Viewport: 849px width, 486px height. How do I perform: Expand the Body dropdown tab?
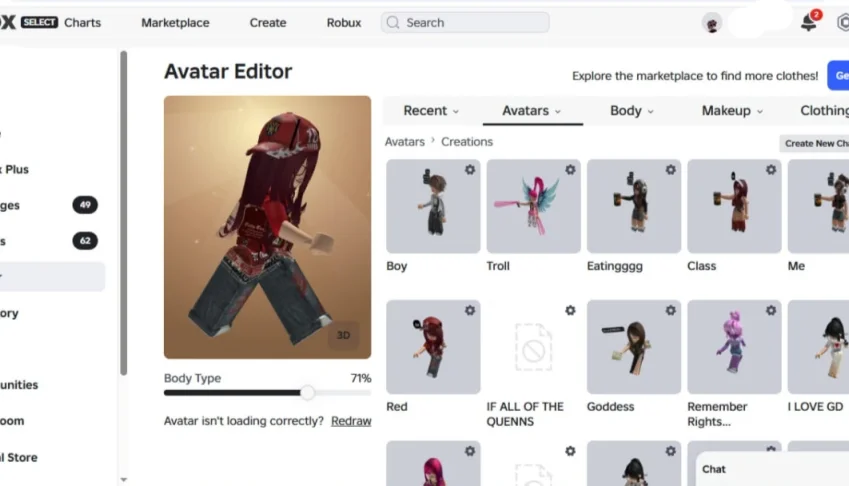[x=632, y=110]
